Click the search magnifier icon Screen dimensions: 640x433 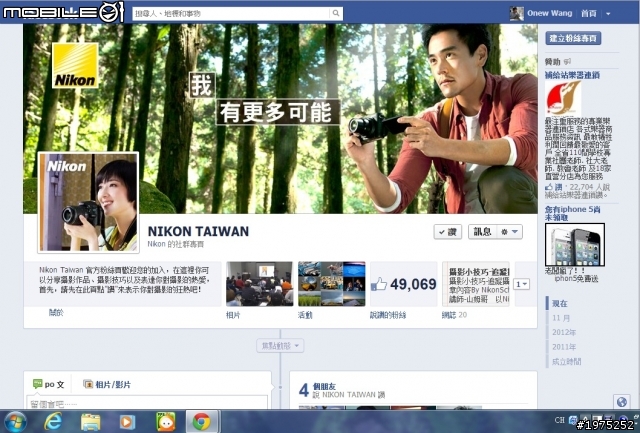point(336,13)
